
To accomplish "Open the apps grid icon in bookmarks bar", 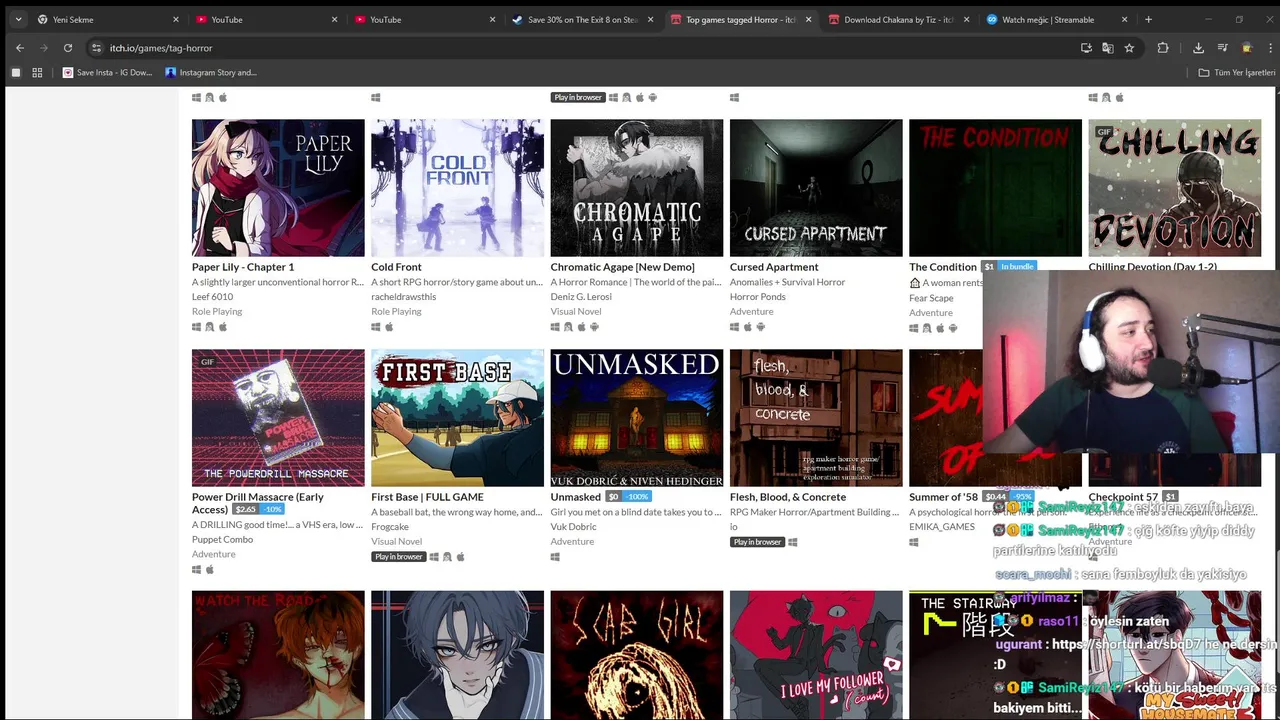I will click(x=37, y=72).
